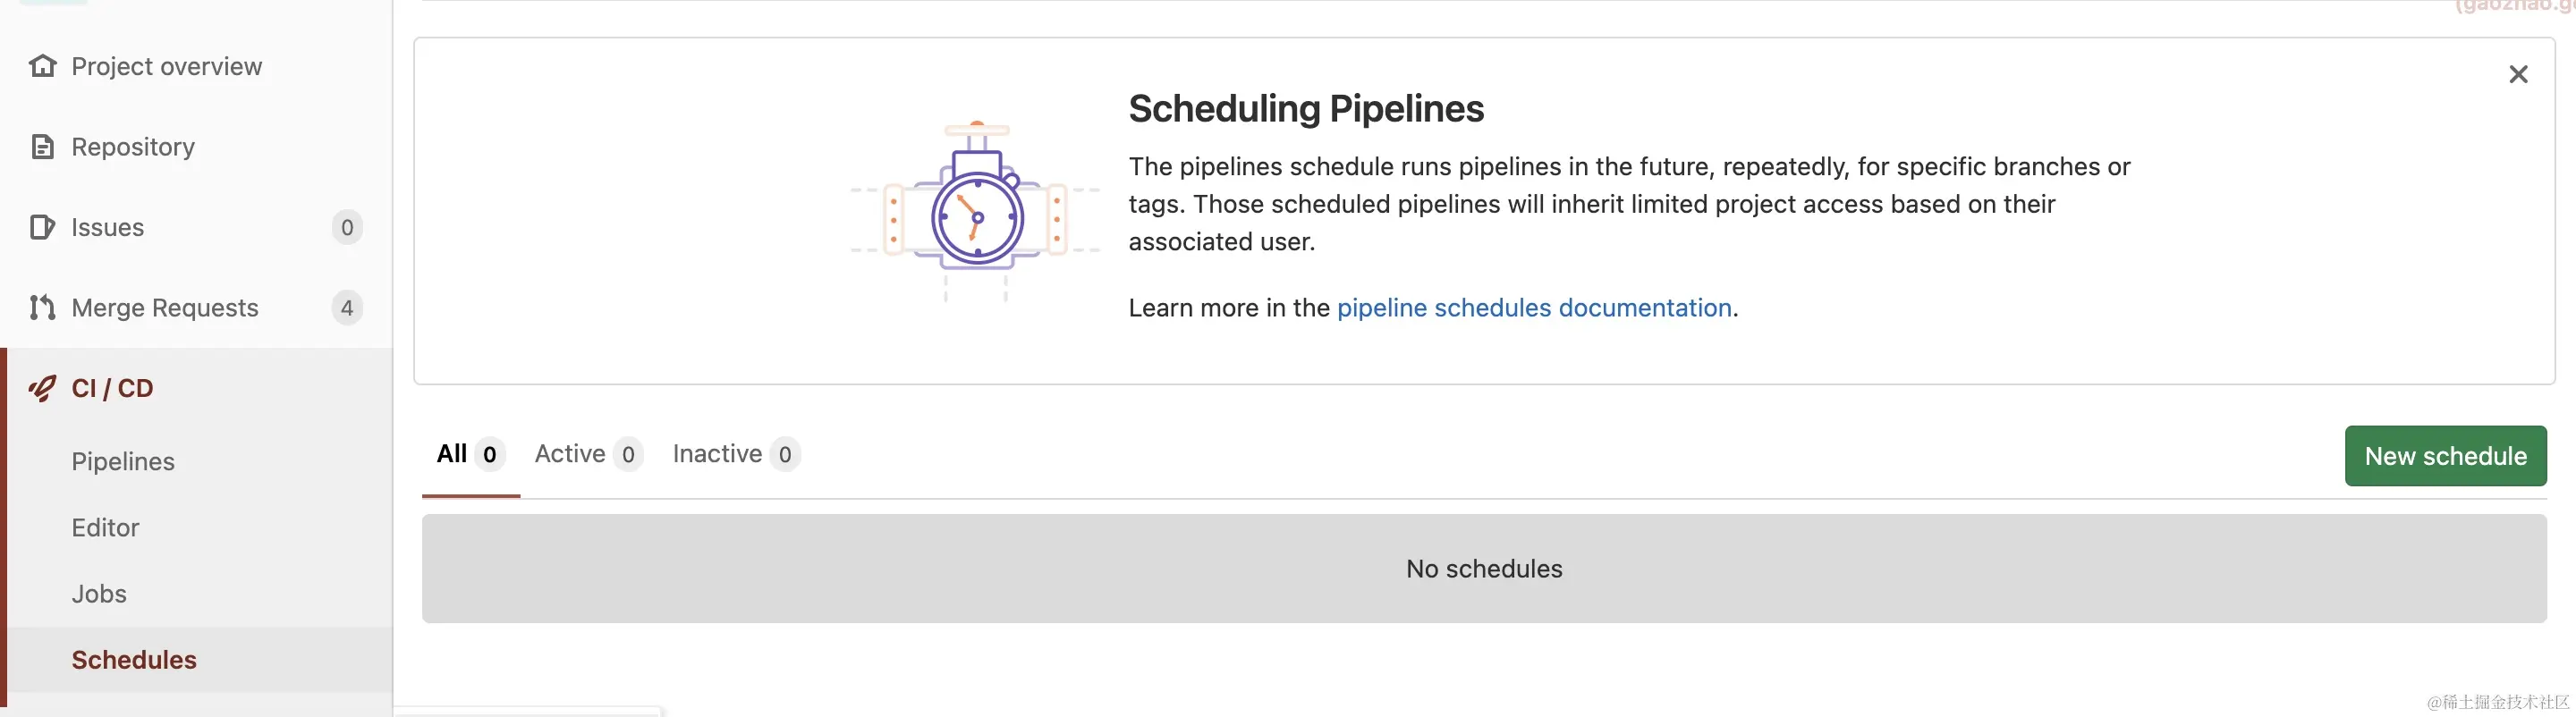Click the Merge Requests count badge

tap(346, 308)
